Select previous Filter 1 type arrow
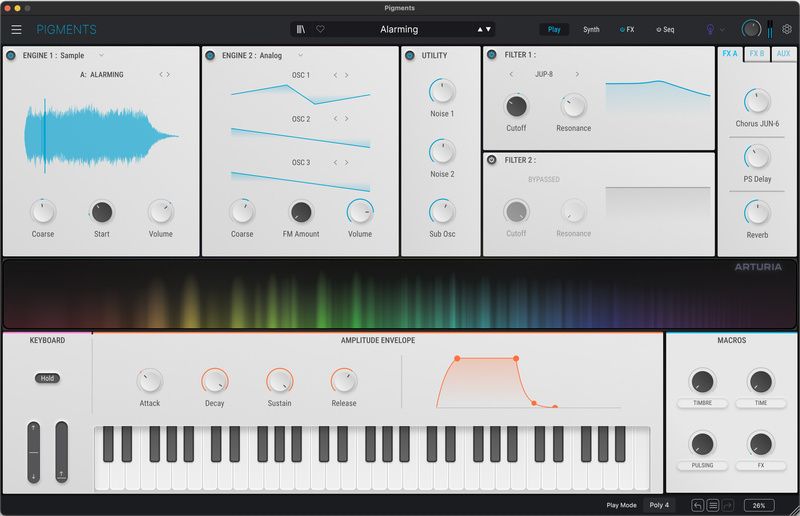 pos(511,75)
